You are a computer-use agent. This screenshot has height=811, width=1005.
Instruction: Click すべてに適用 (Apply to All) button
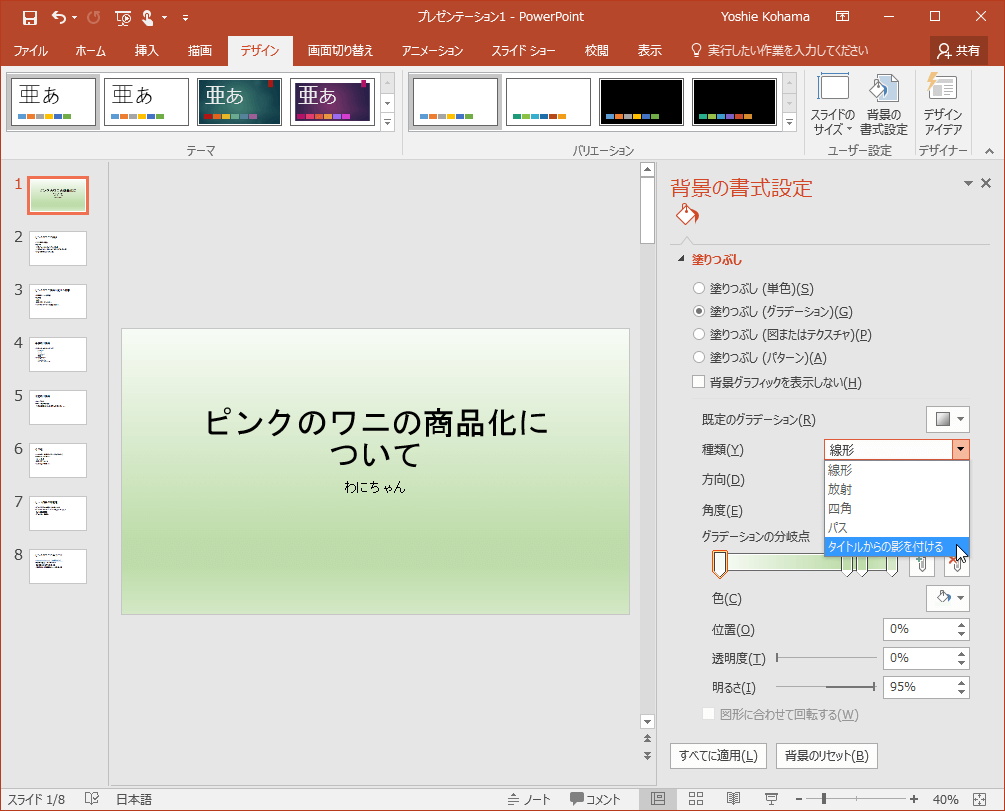[717, 755]
